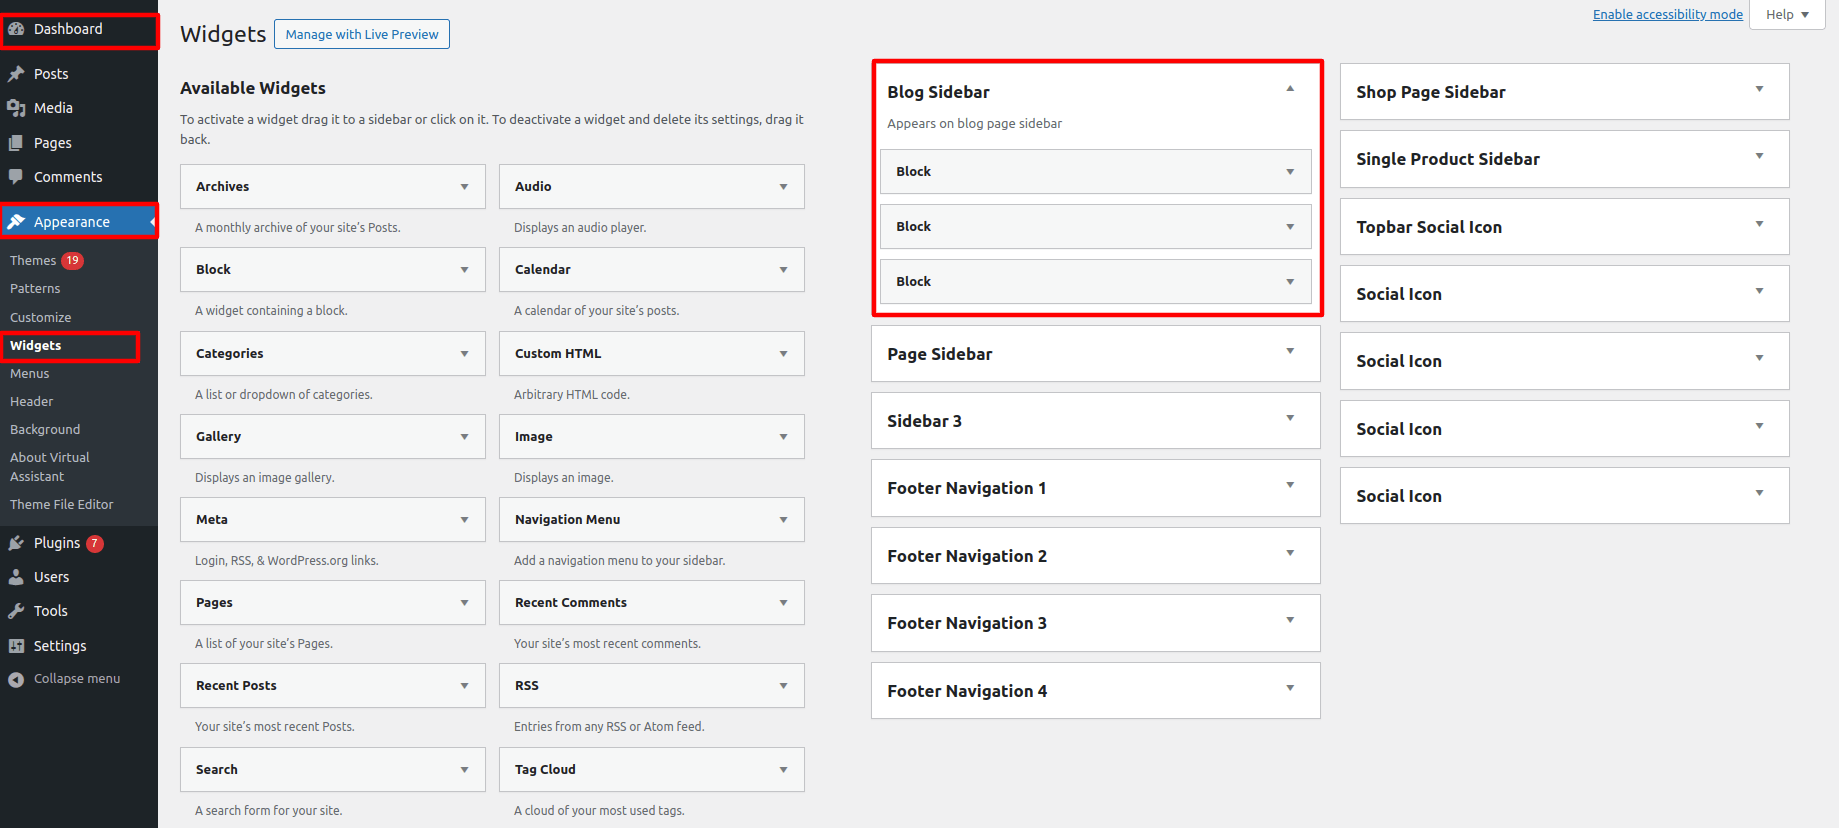
Task: Click the Comments speech bubble icon
Action: click(x=16, y=177)
